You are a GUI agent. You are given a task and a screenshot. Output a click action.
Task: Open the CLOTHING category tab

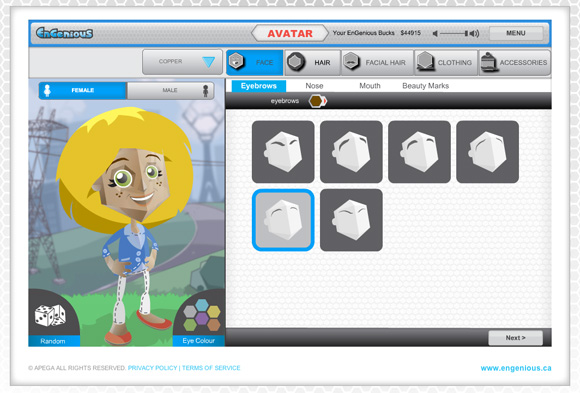446,63
